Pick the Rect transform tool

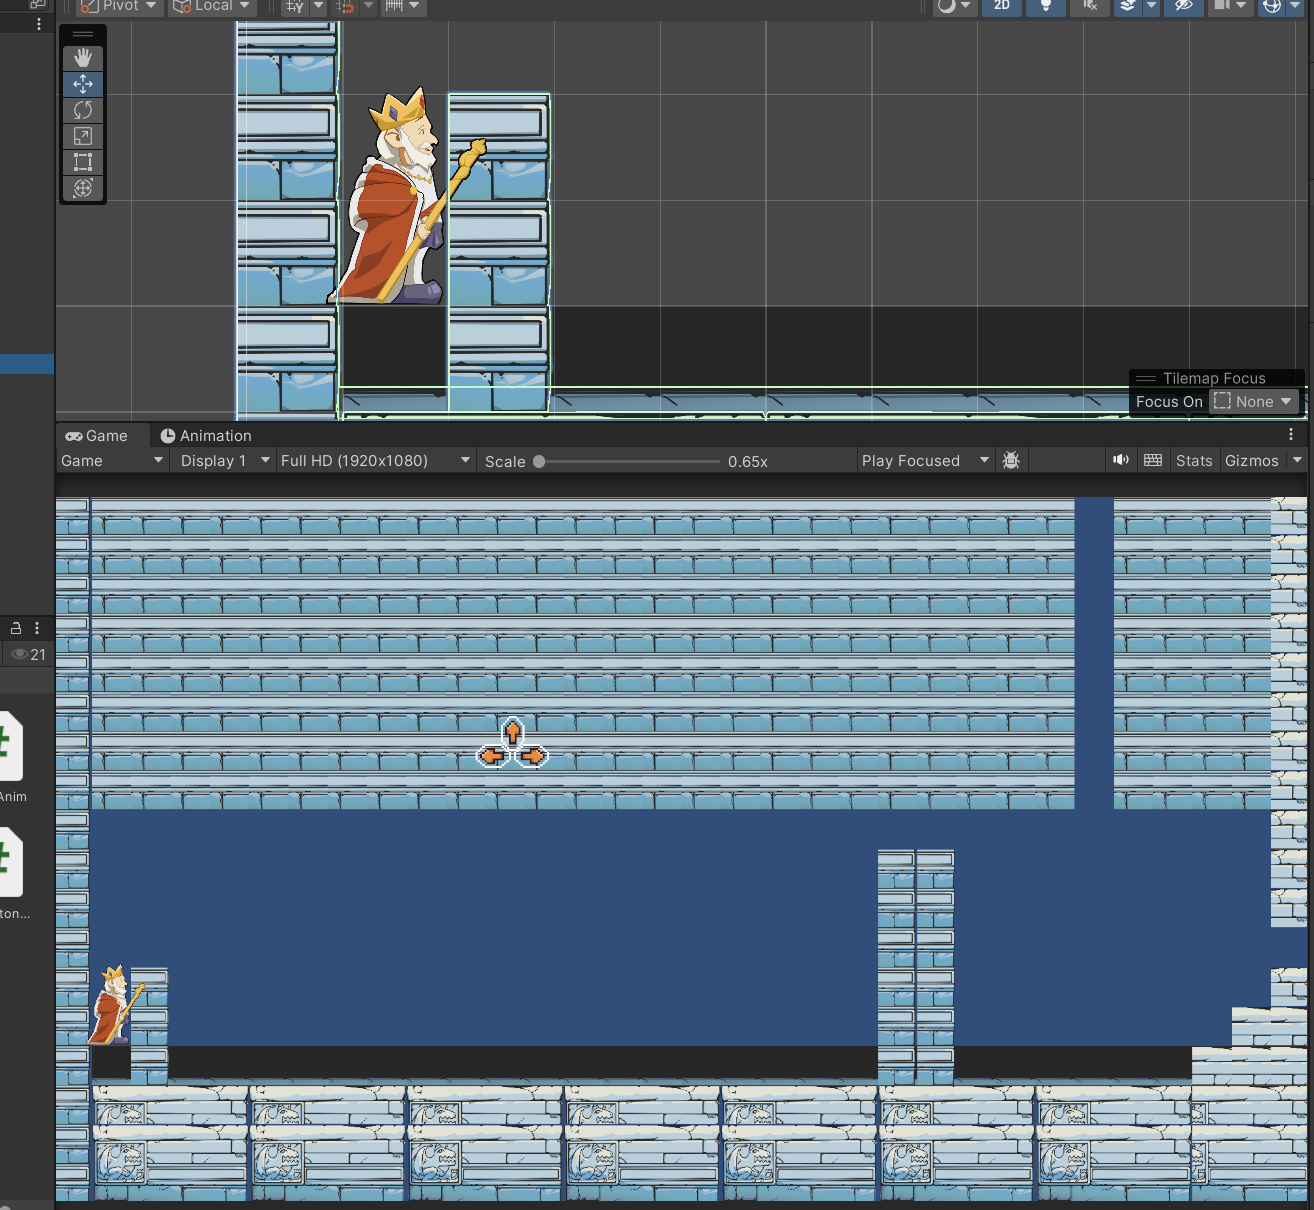[x=83, y=162]
